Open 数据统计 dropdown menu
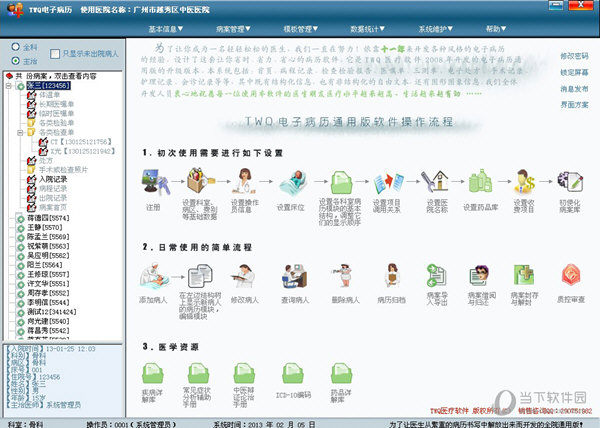The image size is (600, 428). point(368,29)
